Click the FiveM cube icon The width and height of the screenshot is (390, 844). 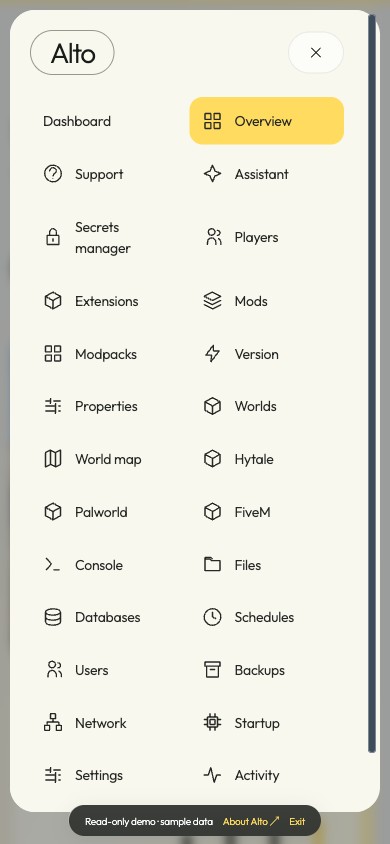pyautogui.click(x=212, y=512)
